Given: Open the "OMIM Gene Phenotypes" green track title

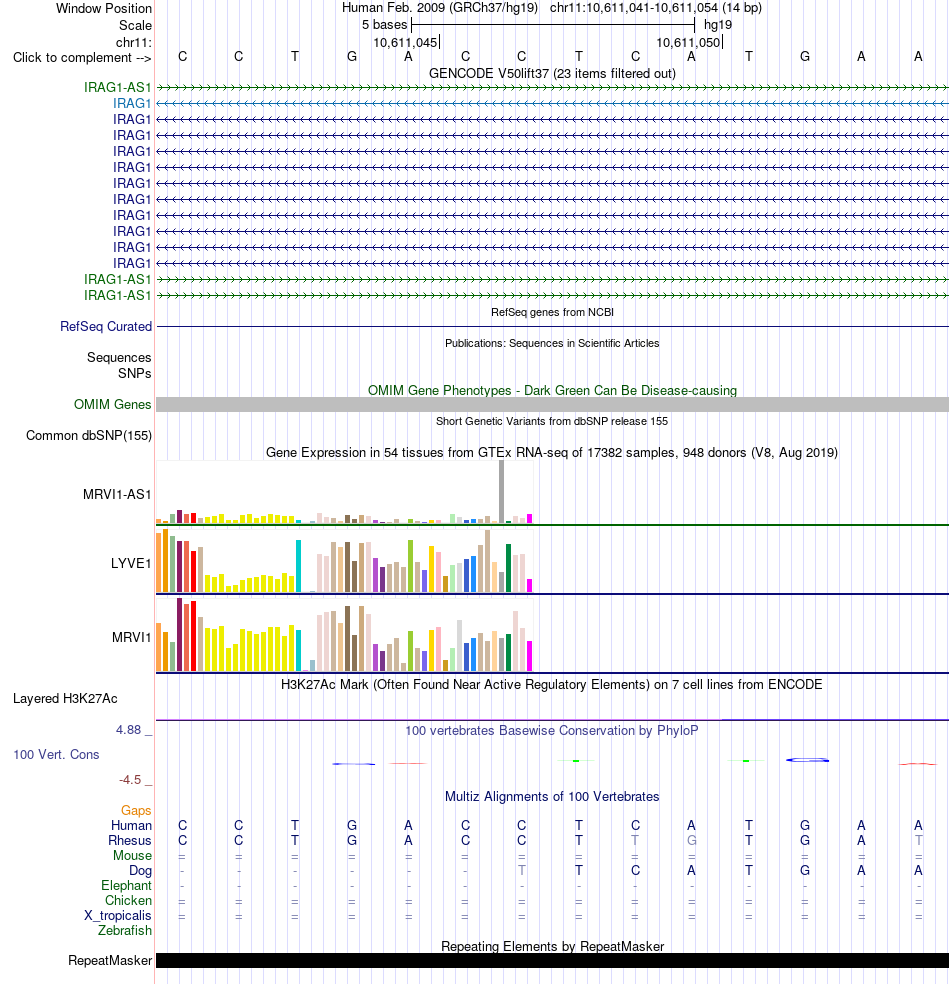Looking at the screenshot, I should pos(552,390).
